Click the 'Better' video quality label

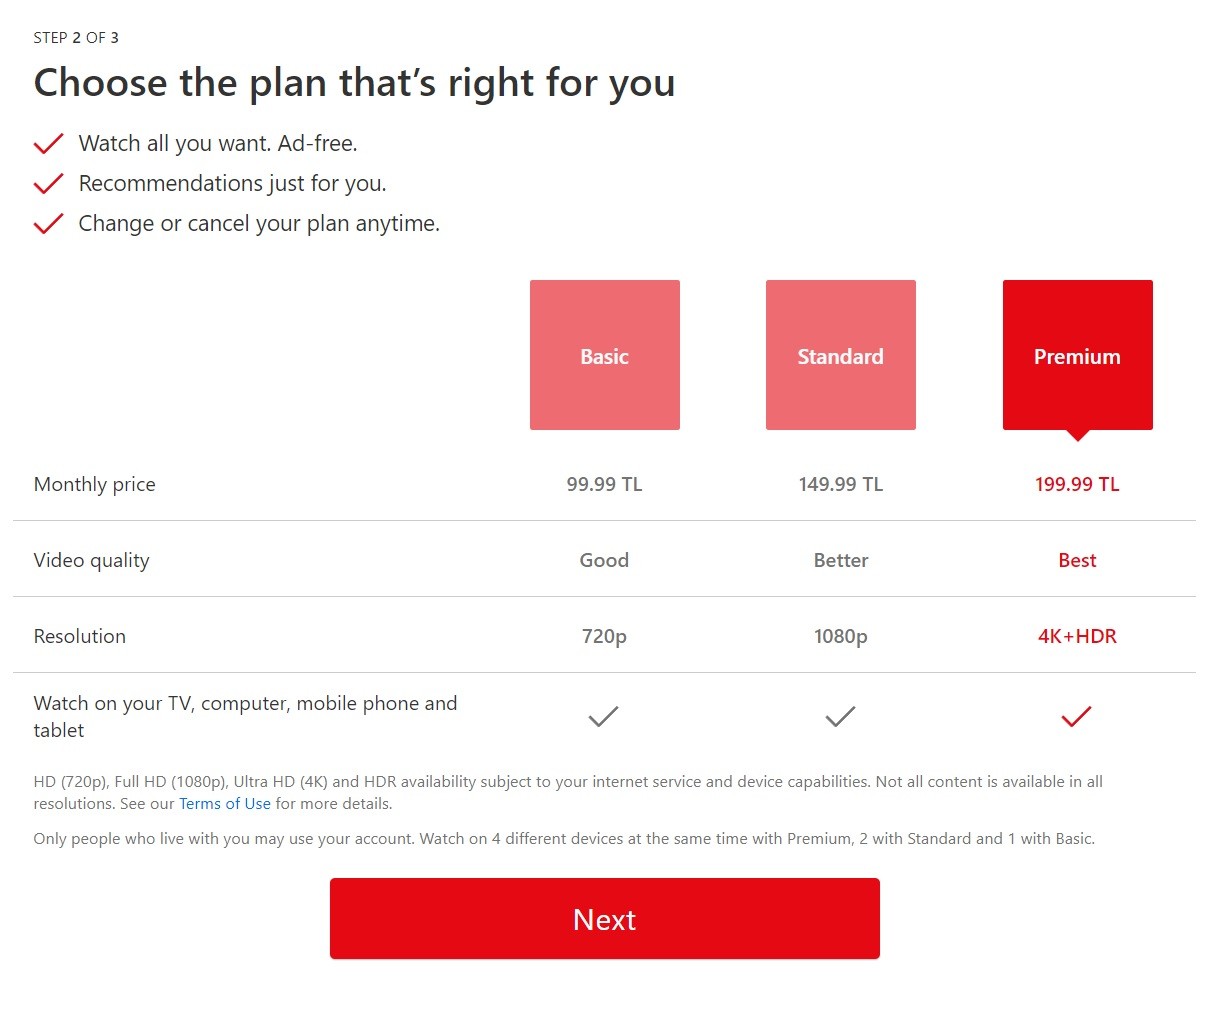tap(841, 561)
